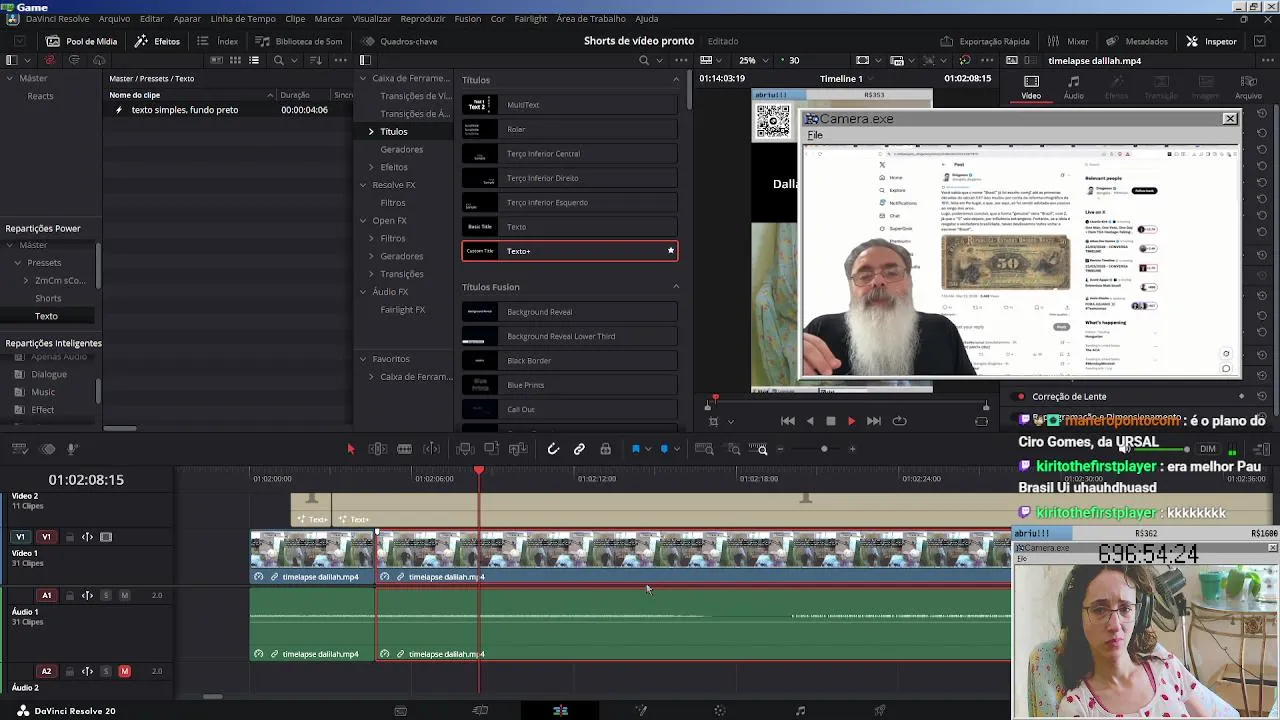Click the Insert Clip edit icon

464,449
